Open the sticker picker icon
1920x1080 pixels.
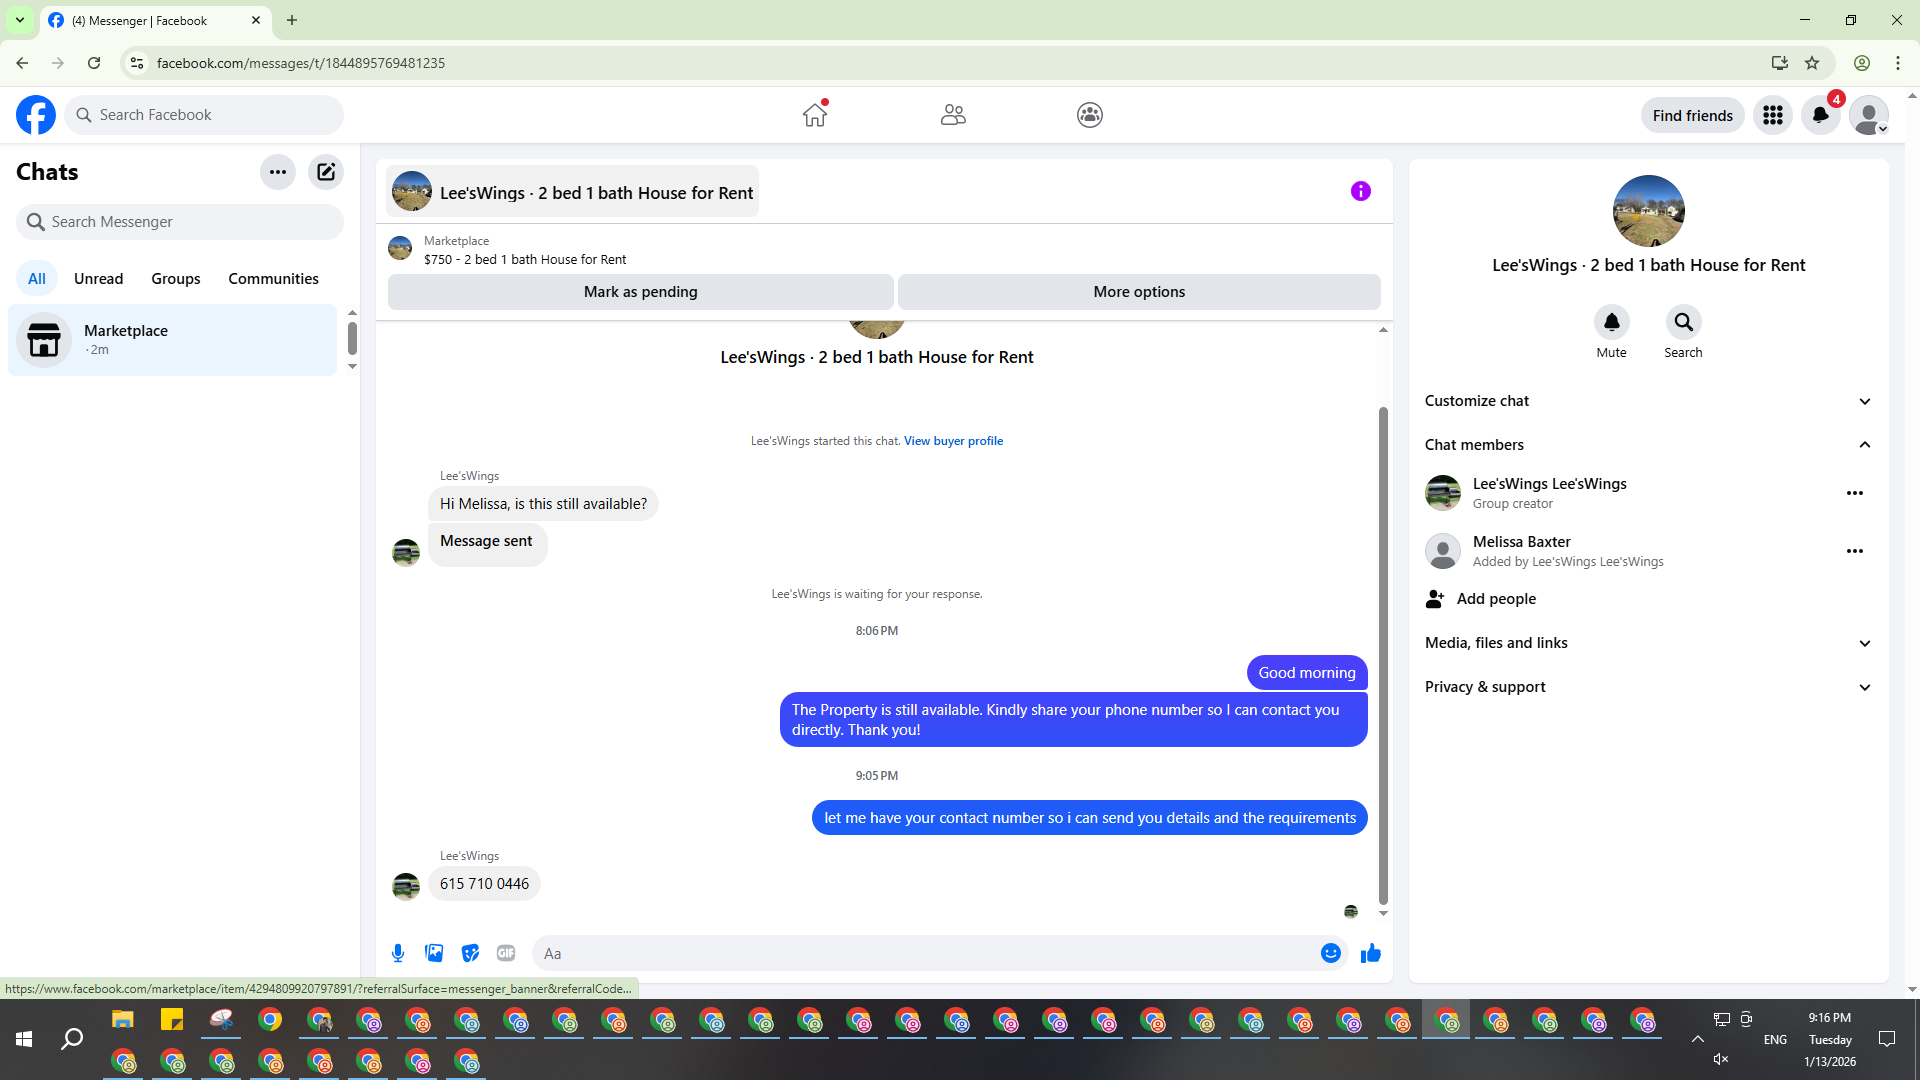pyautogui.click(x=470, y=953)
